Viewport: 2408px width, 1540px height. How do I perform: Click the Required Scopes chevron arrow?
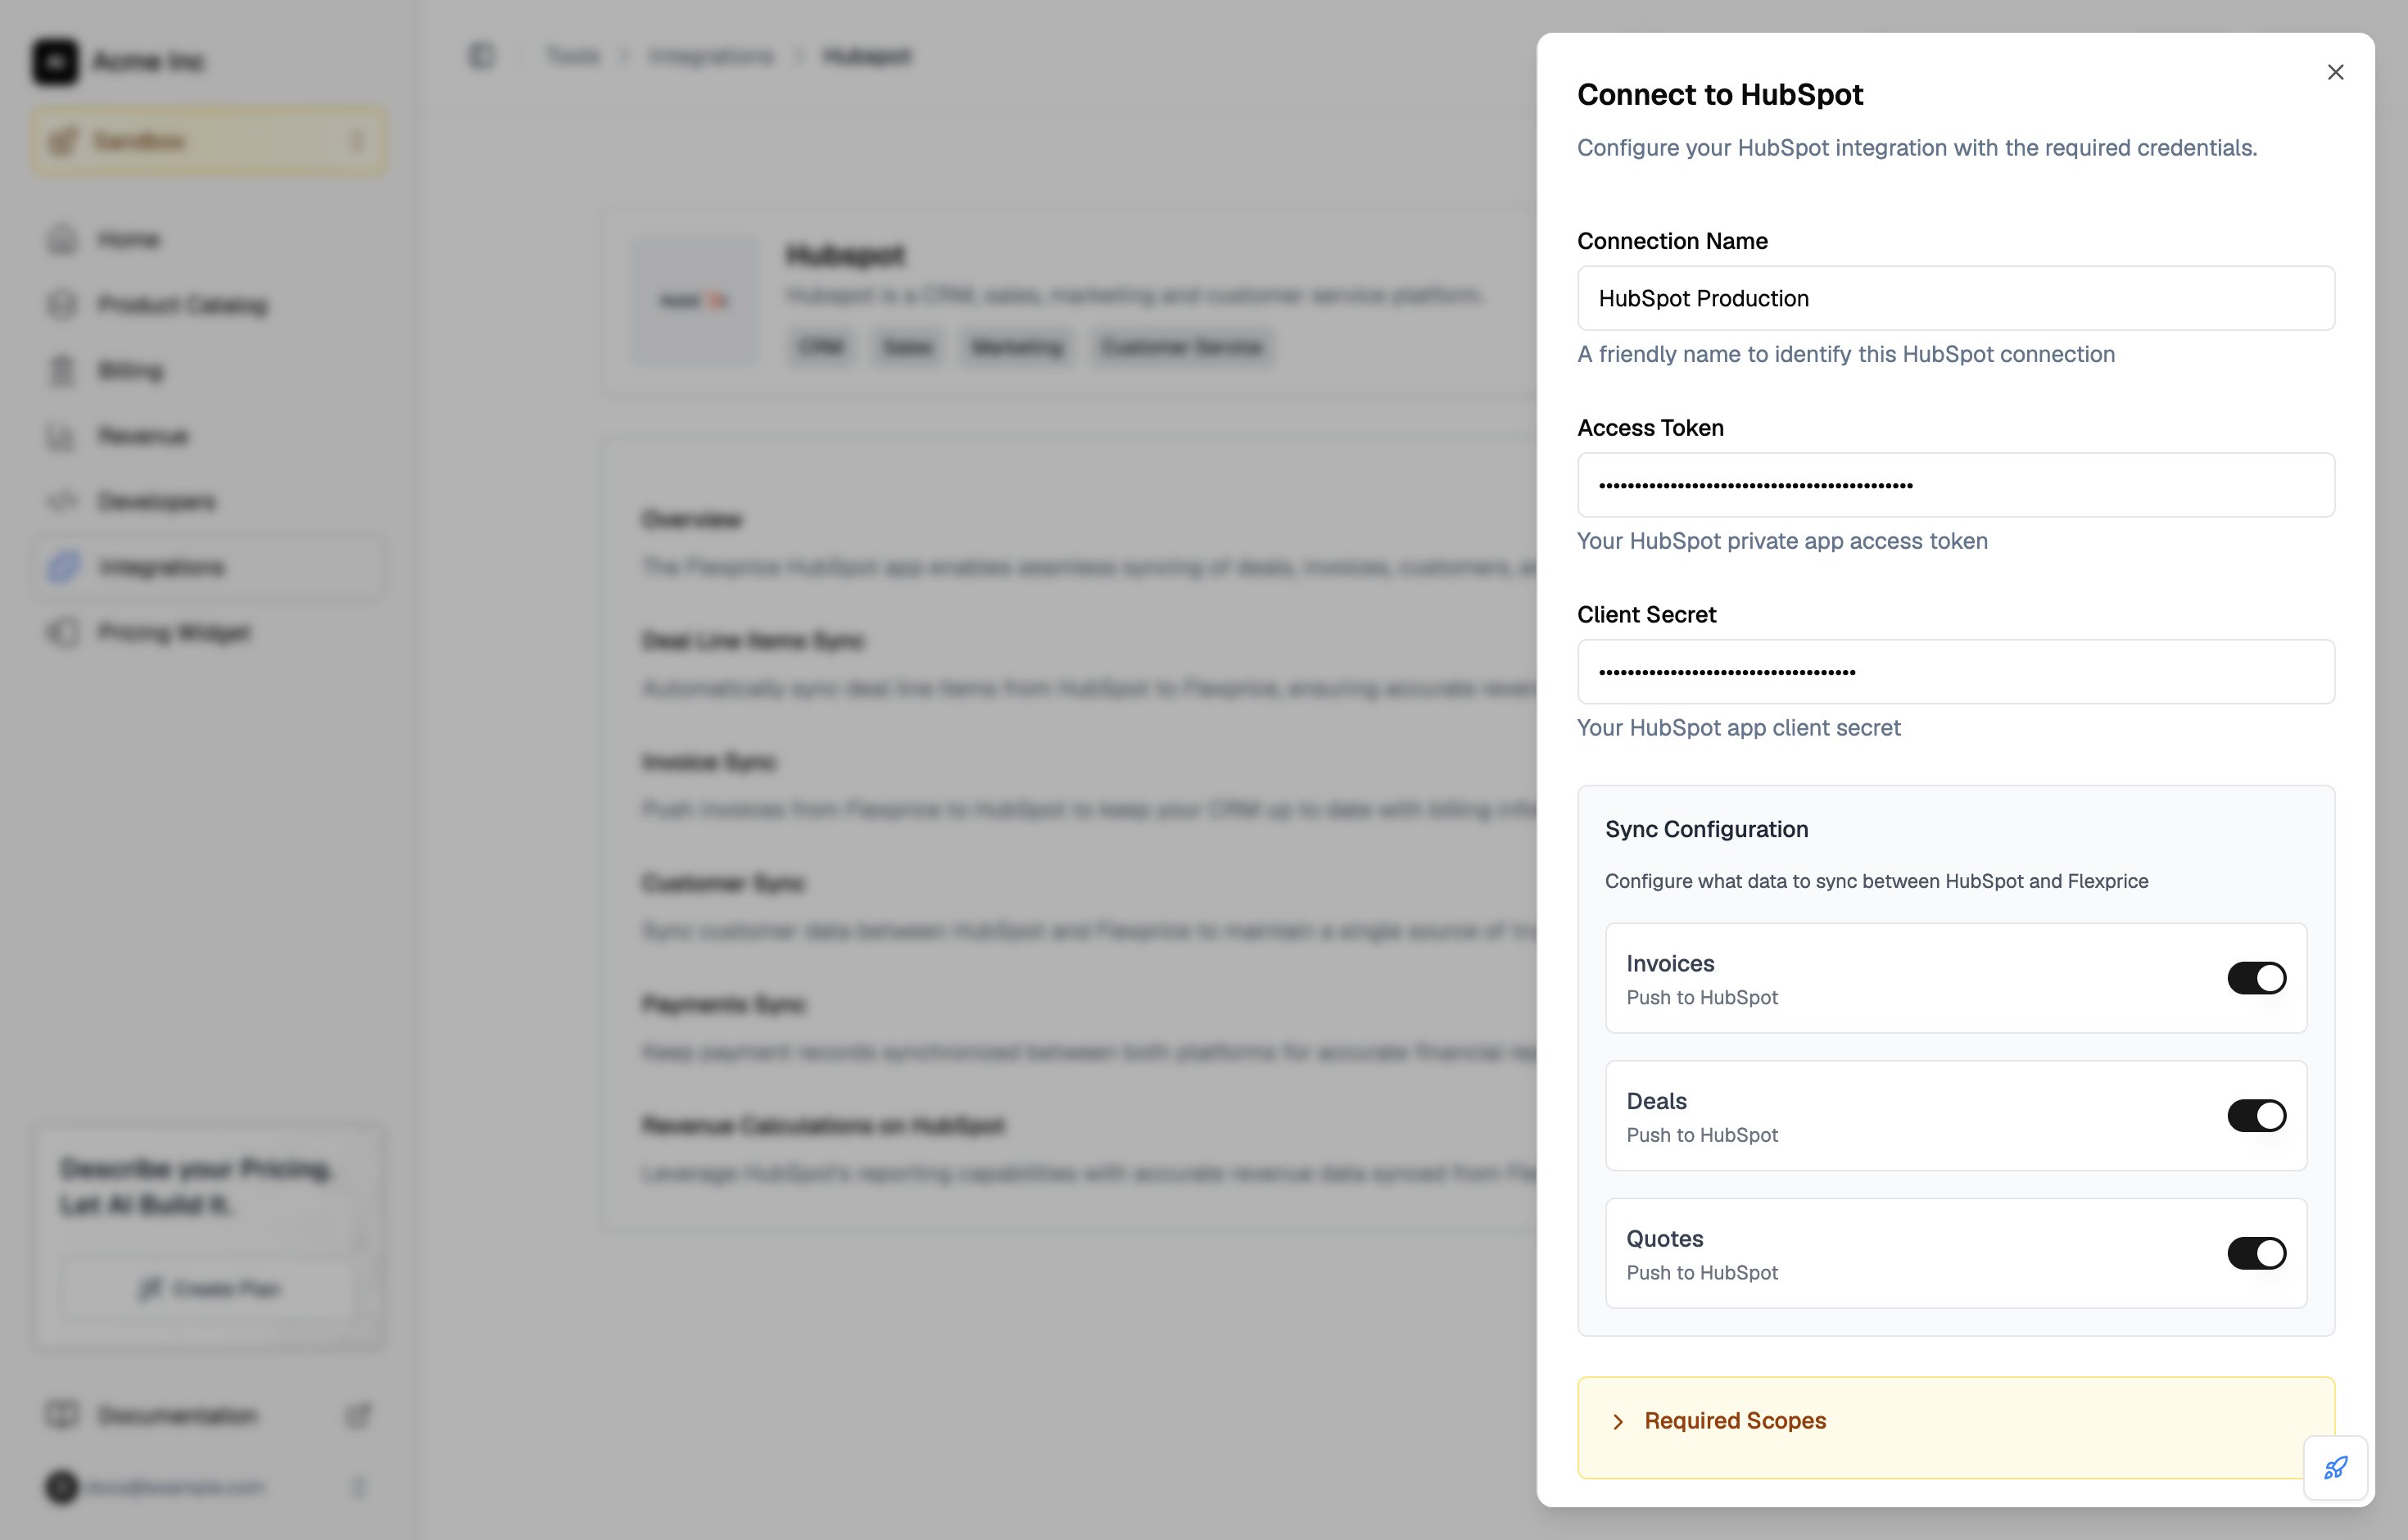coord(1618,1422)
